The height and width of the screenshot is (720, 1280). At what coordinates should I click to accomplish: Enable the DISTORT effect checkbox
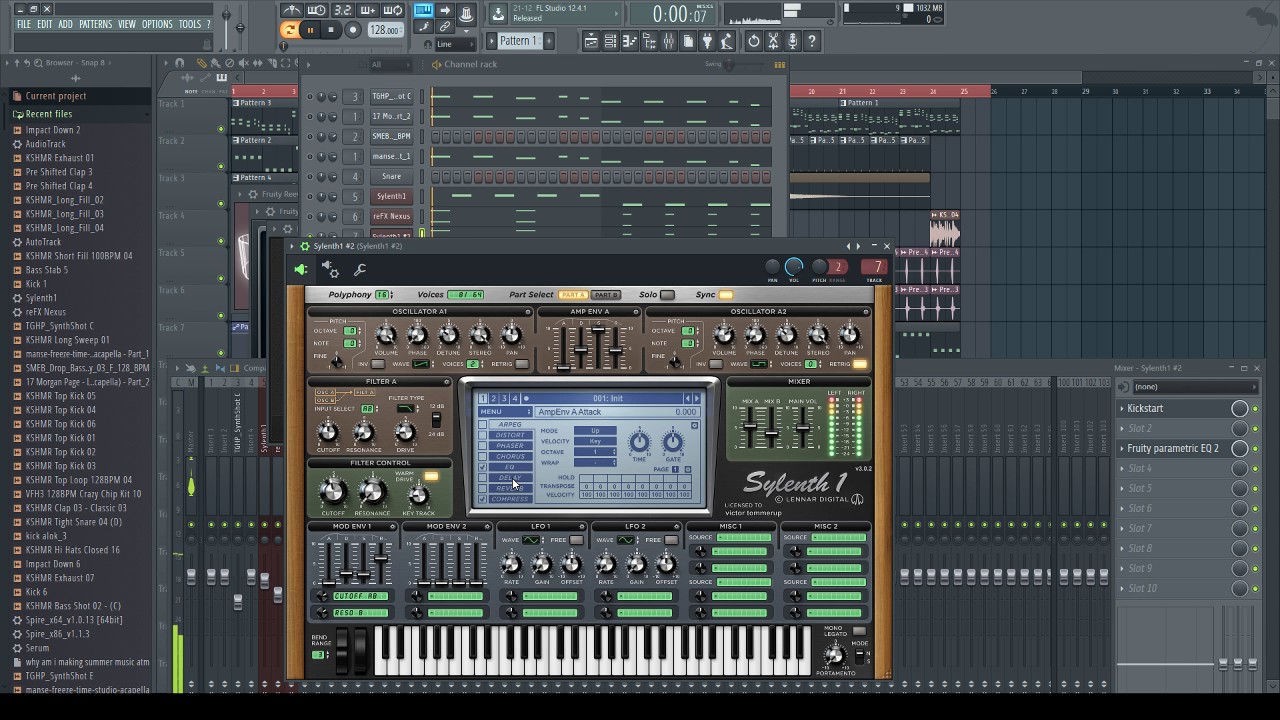tap(482, 436)
